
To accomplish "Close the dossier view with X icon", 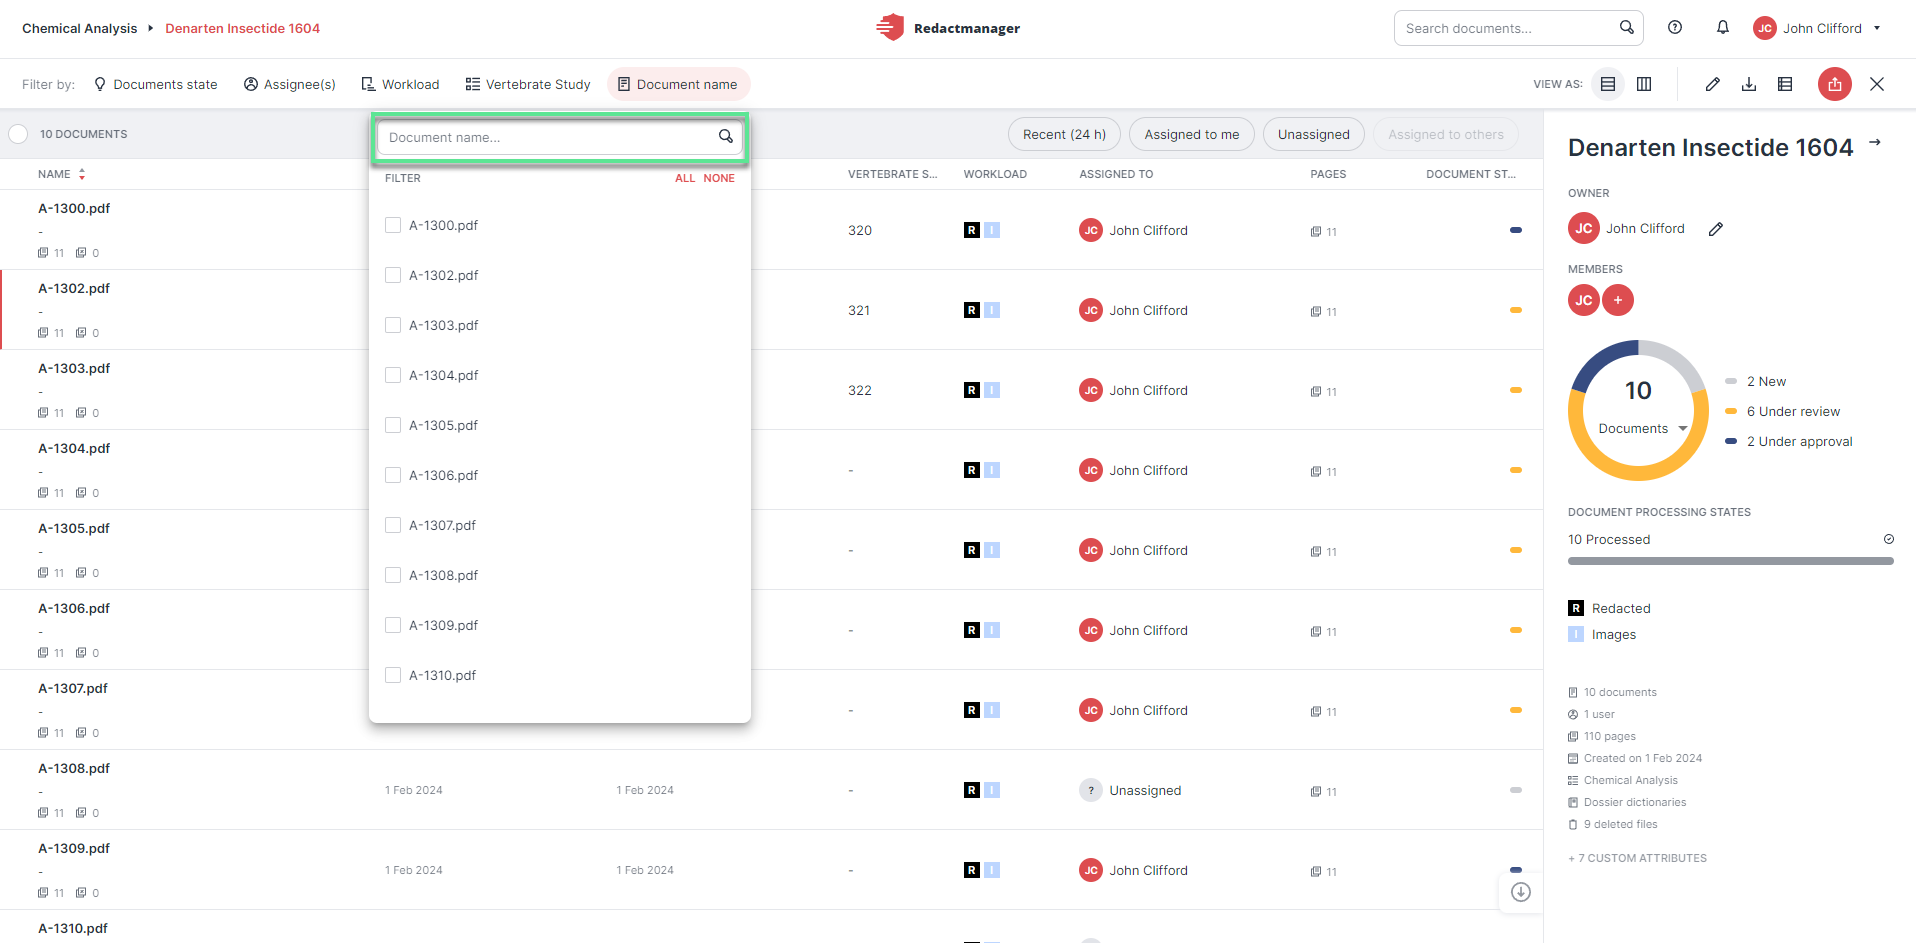I will [1877, 84].
